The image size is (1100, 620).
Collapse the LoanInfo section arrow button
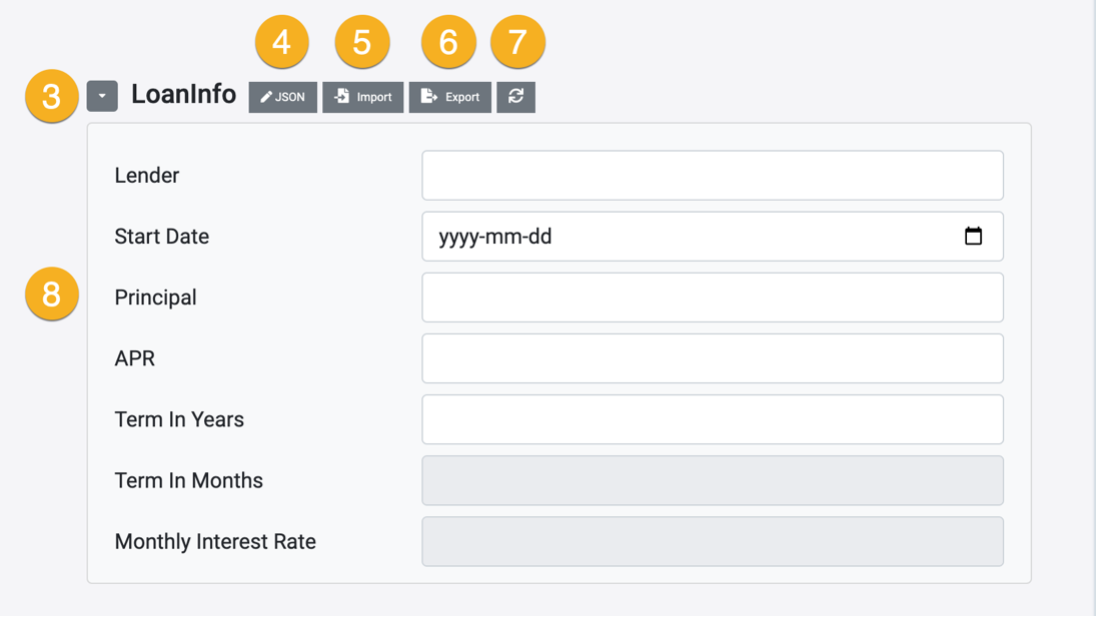point(102,96)
